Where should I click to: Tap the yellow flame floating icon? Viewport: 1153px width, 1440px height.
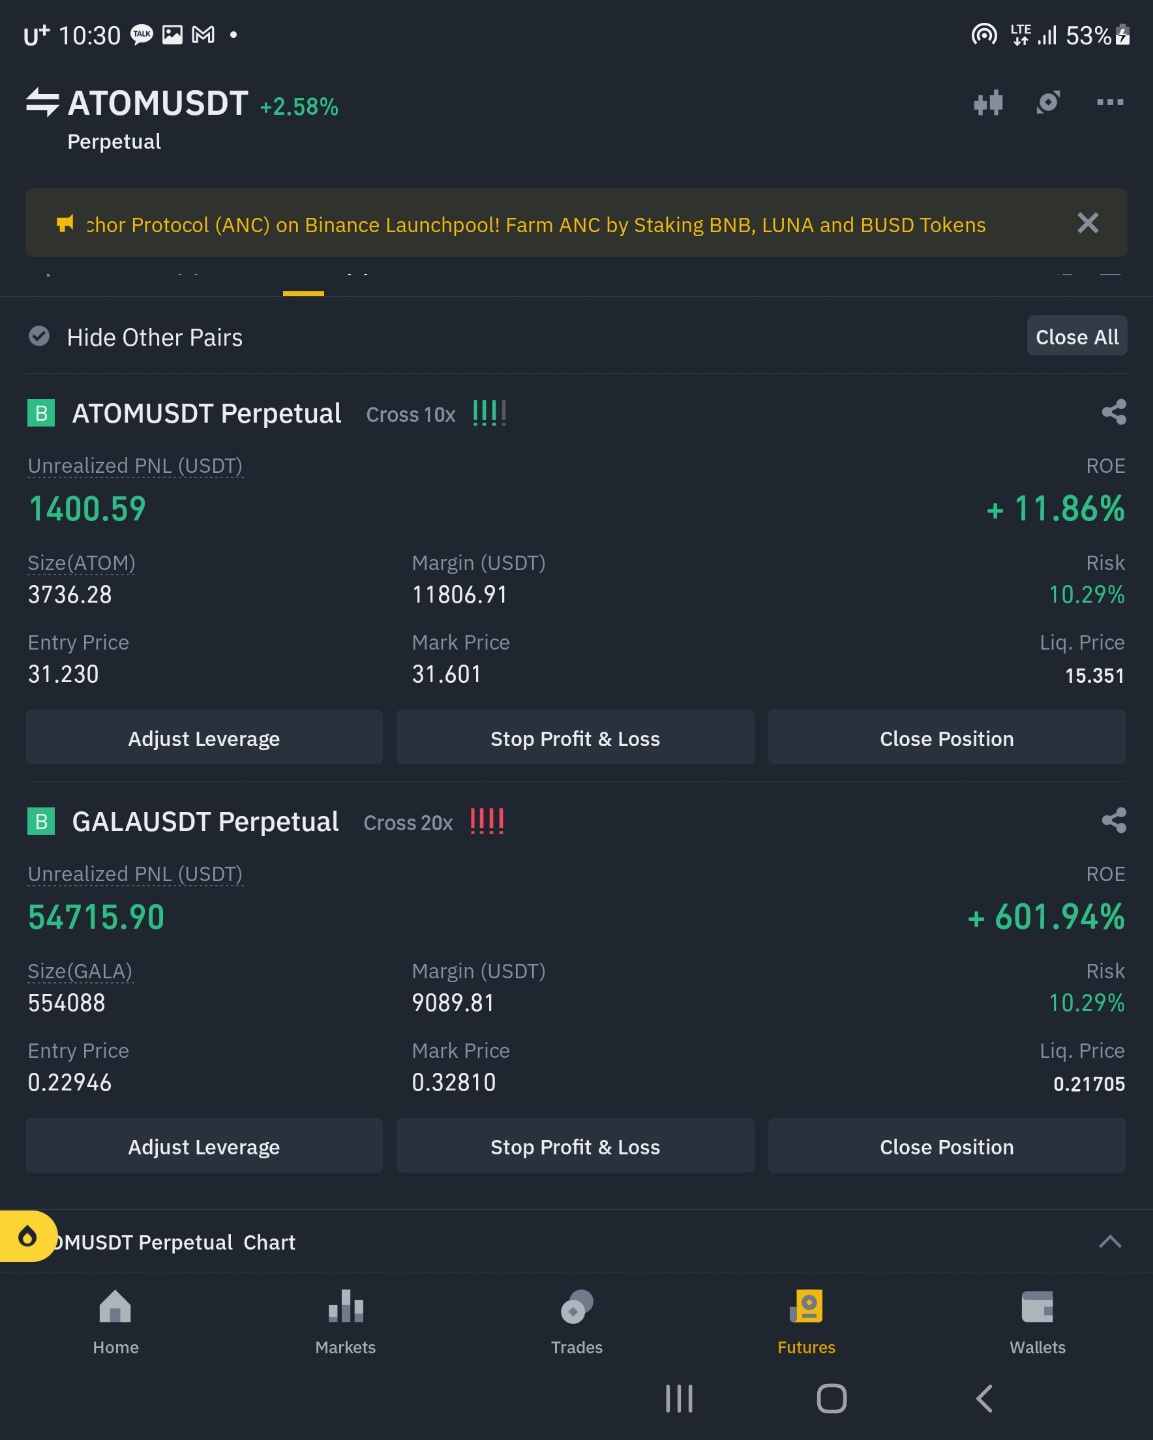click(27, 1237)
